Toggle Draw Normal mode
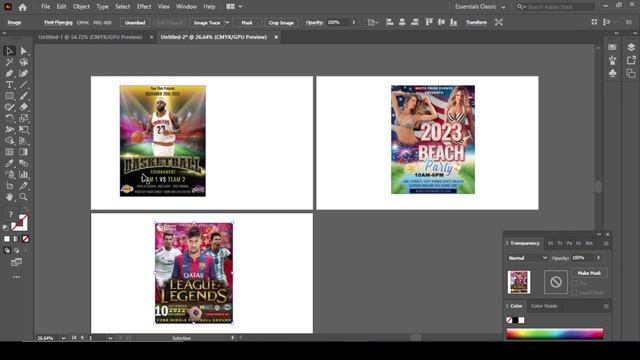Viewport: 640px width, 360px height. 7,250
